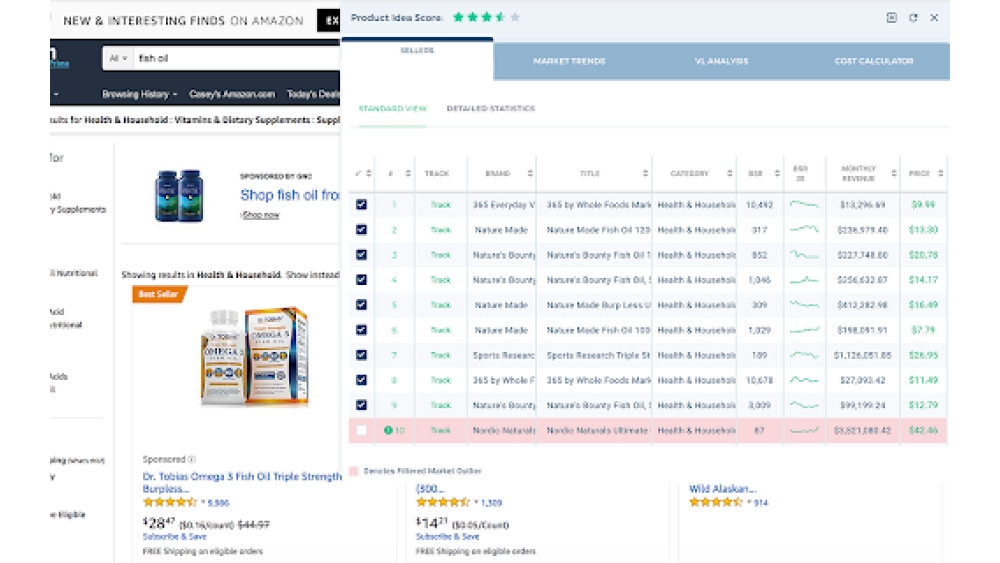The image size is (1000, 563).
Task: Click price $26.95 in row 7
Action: [x=923, y=355]
